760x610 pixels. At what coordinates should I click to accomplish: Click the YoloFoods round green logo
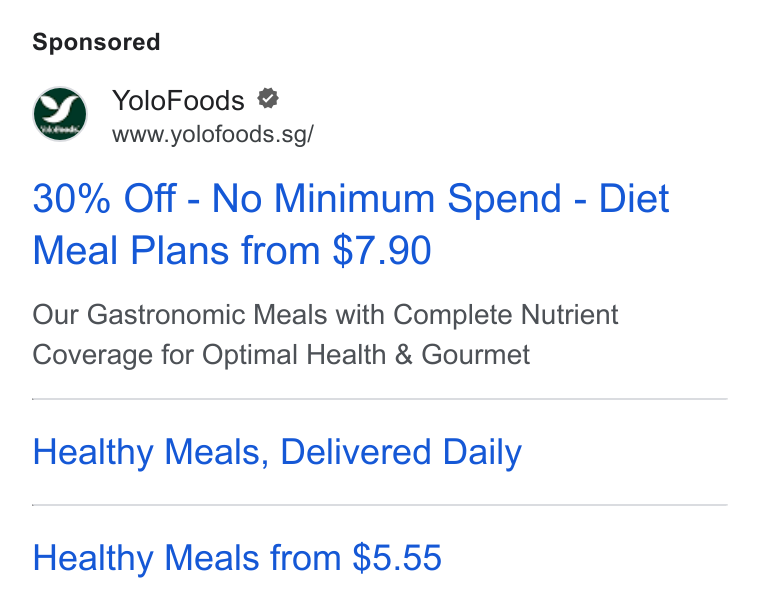(60, 114)
